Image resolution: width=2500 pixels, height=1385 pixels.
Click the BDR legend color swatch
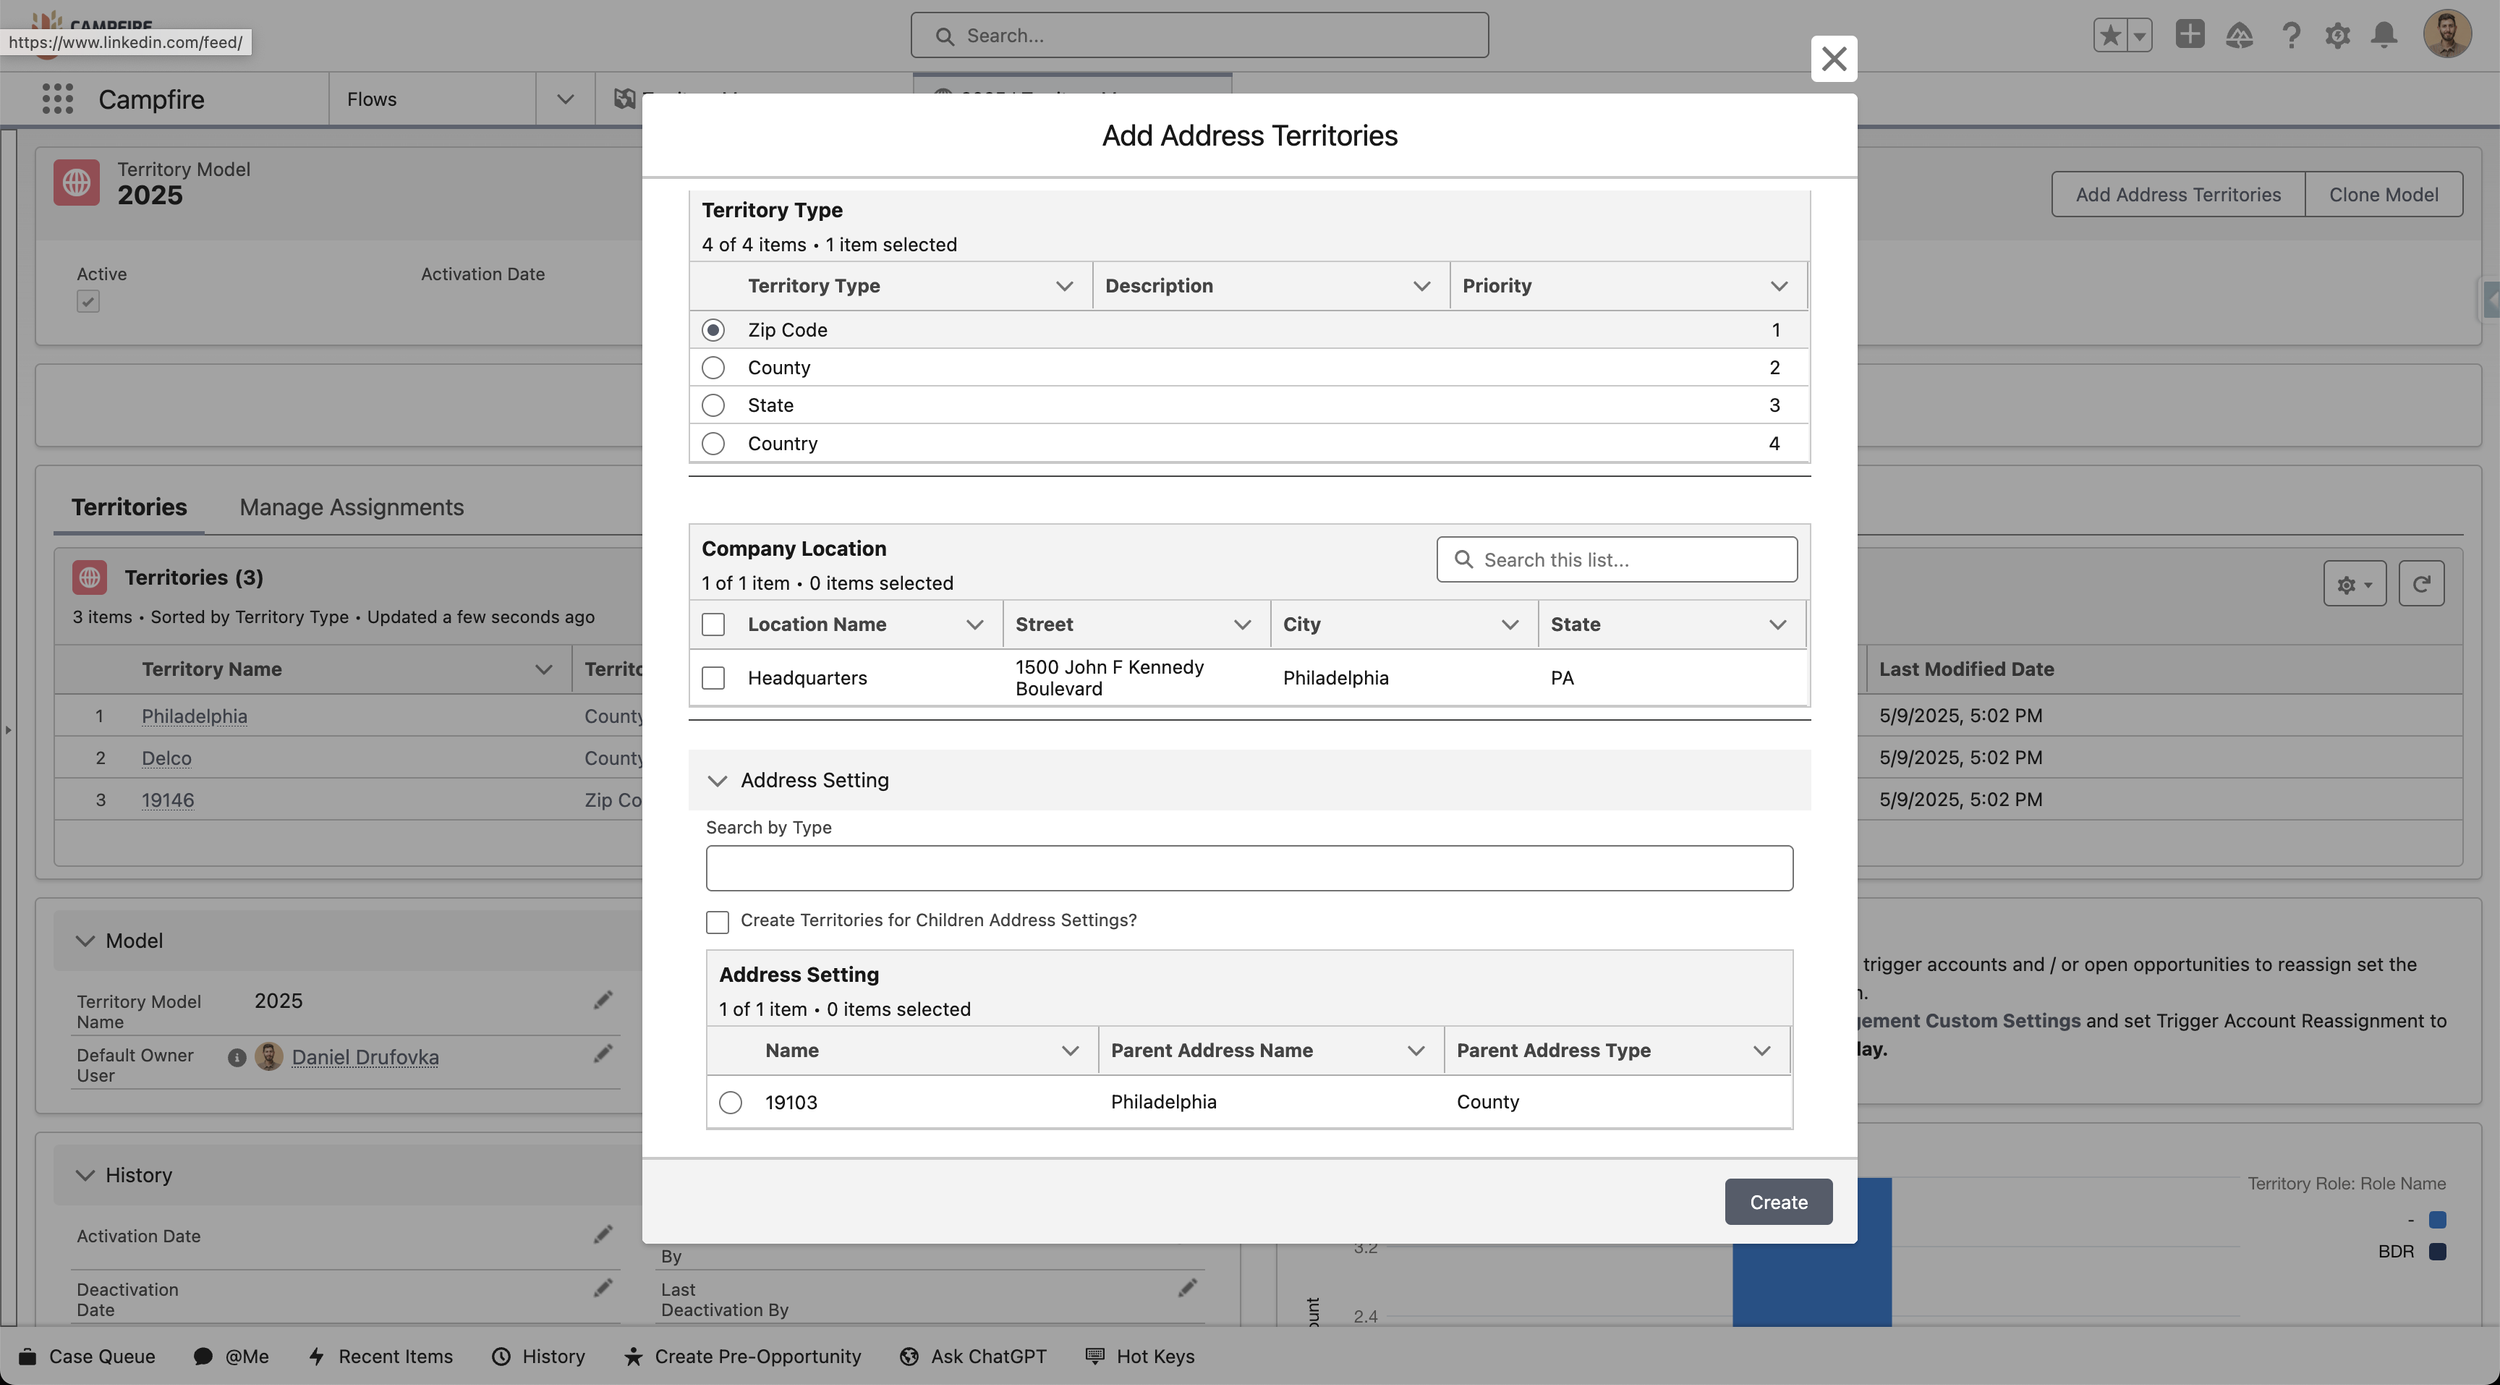2437,1251
